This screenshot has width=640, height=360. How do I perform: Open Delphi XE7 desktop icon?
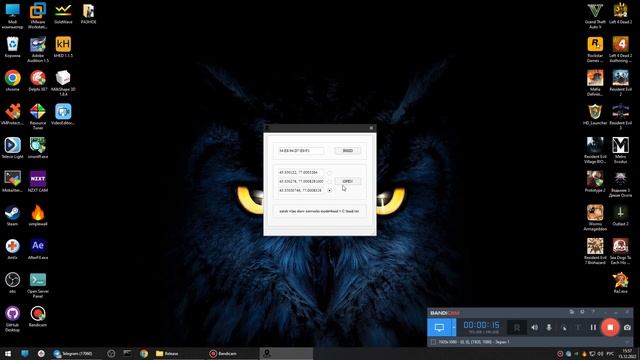(x=38, y=80)
